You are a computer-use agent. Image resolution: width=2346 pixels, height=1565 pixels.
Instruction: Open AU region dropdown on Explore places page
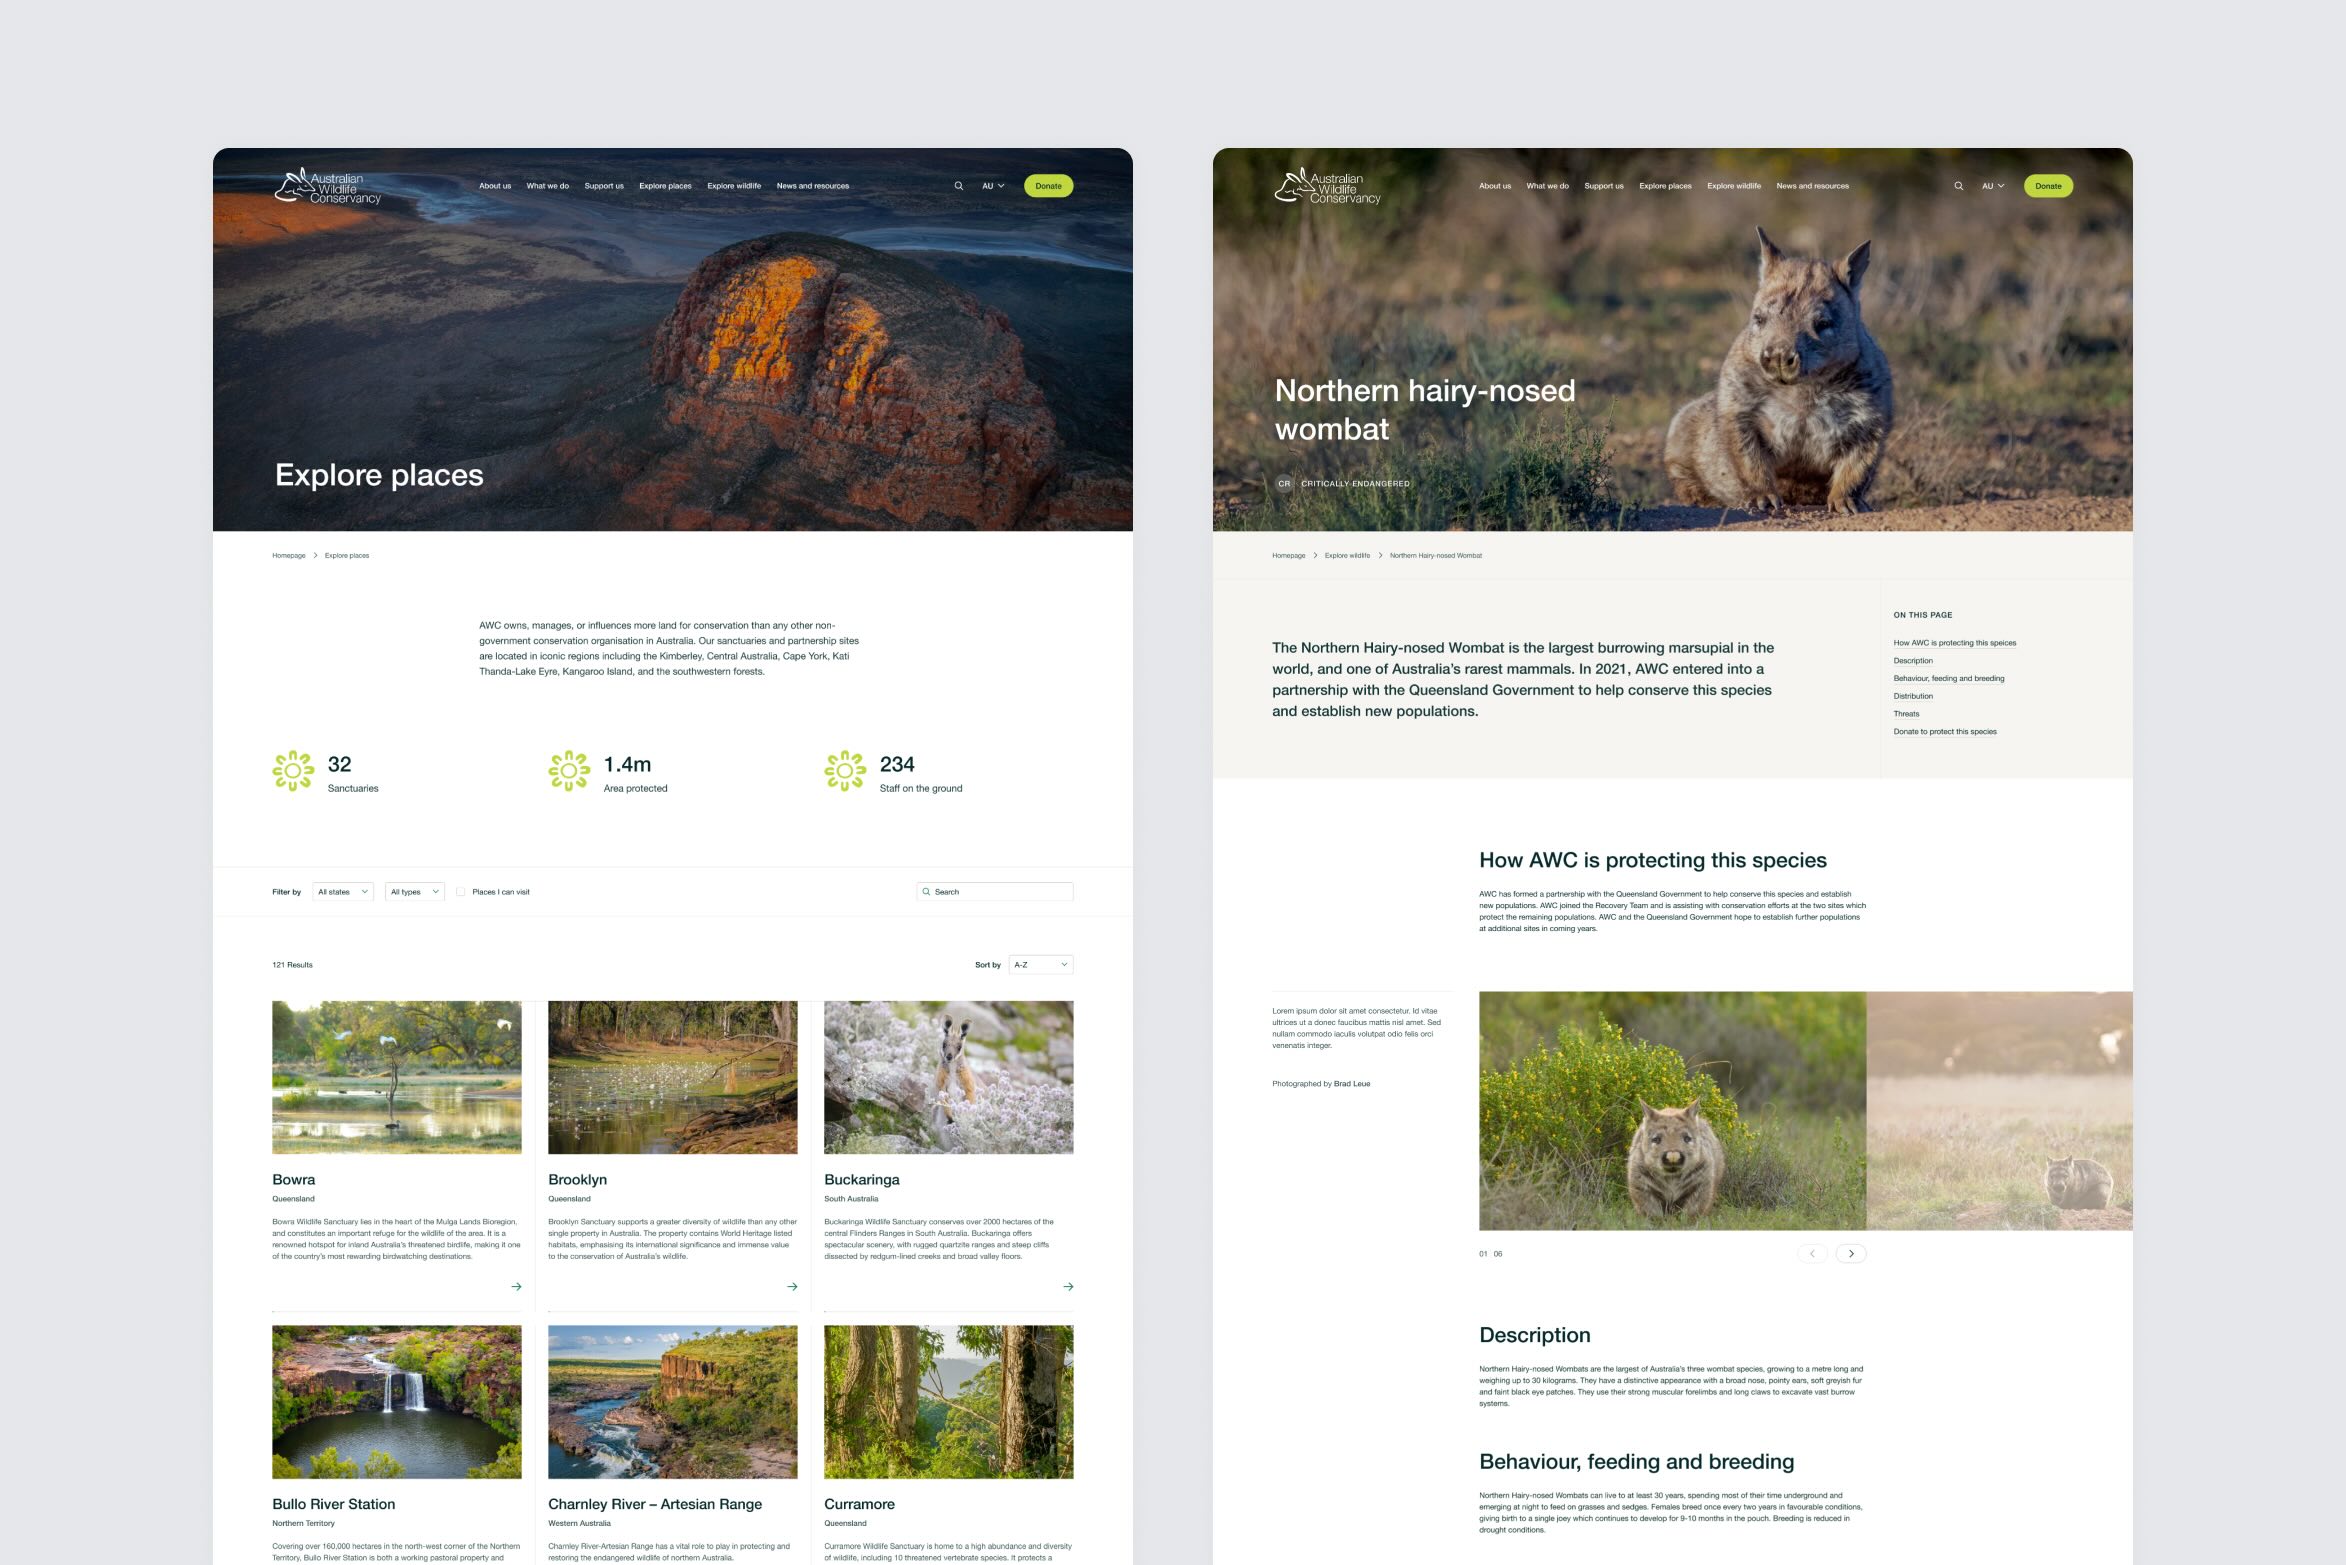(993, 186)
